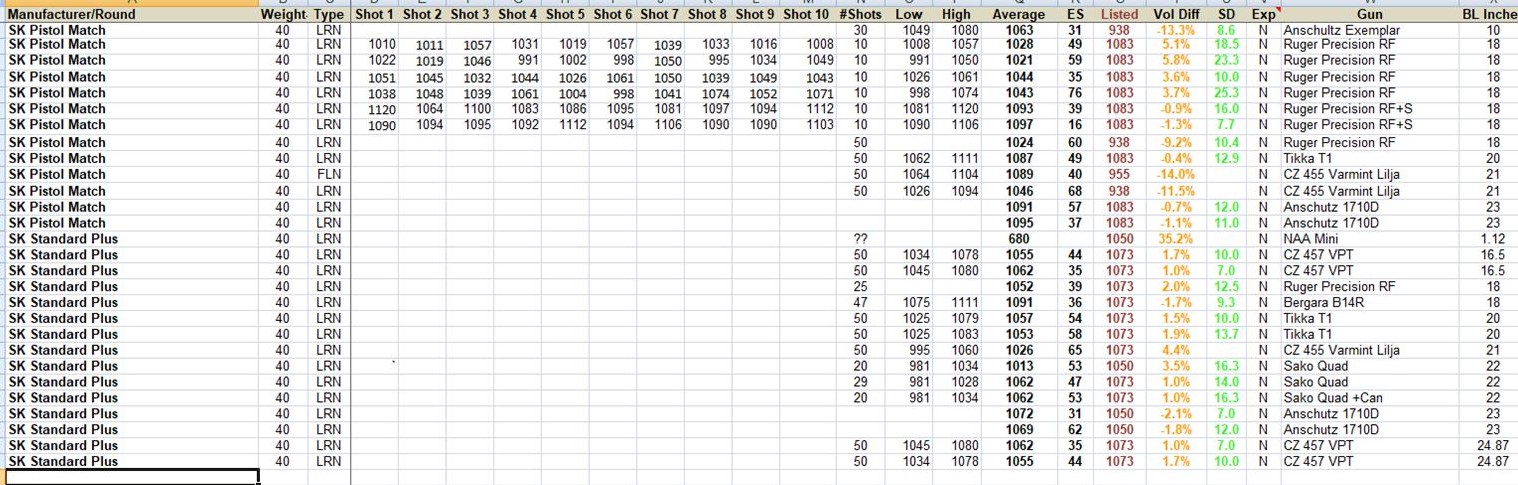This screenshot has width=1518, height=485.
Task: Select the Shot 1 value 1038
Action: [382, 93]
